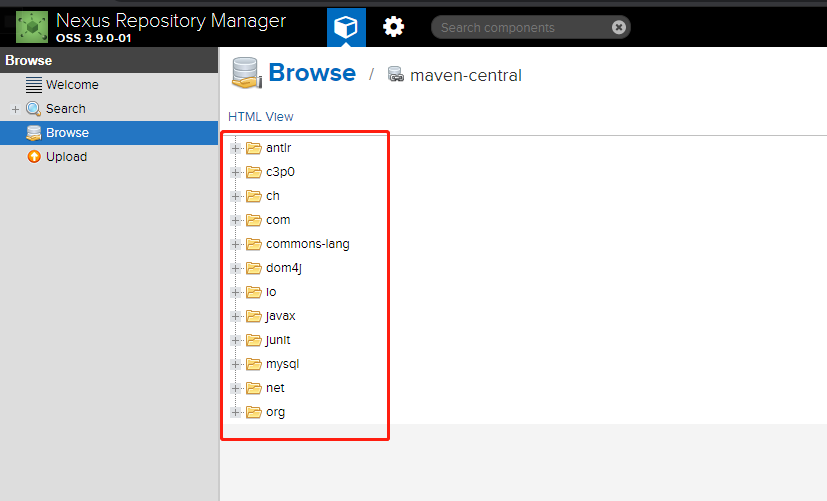The width and height of the screenshot is (827, 501).
Task: Click the mysql folder icon
Action: [254, 364]
